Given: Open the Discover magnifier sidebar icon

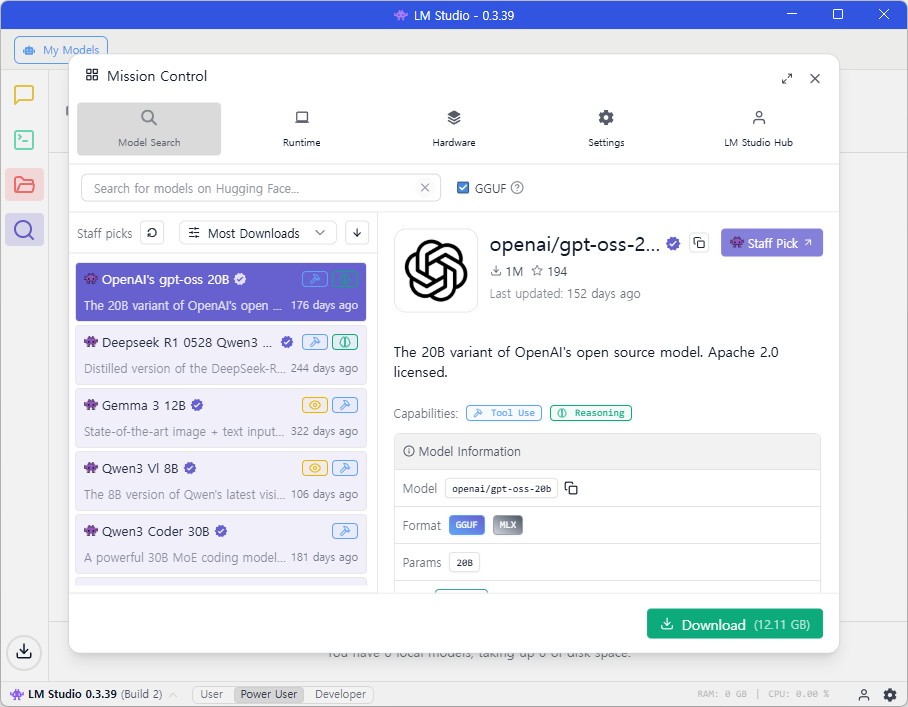Looking at the screenshot, I should pos(24,230).
